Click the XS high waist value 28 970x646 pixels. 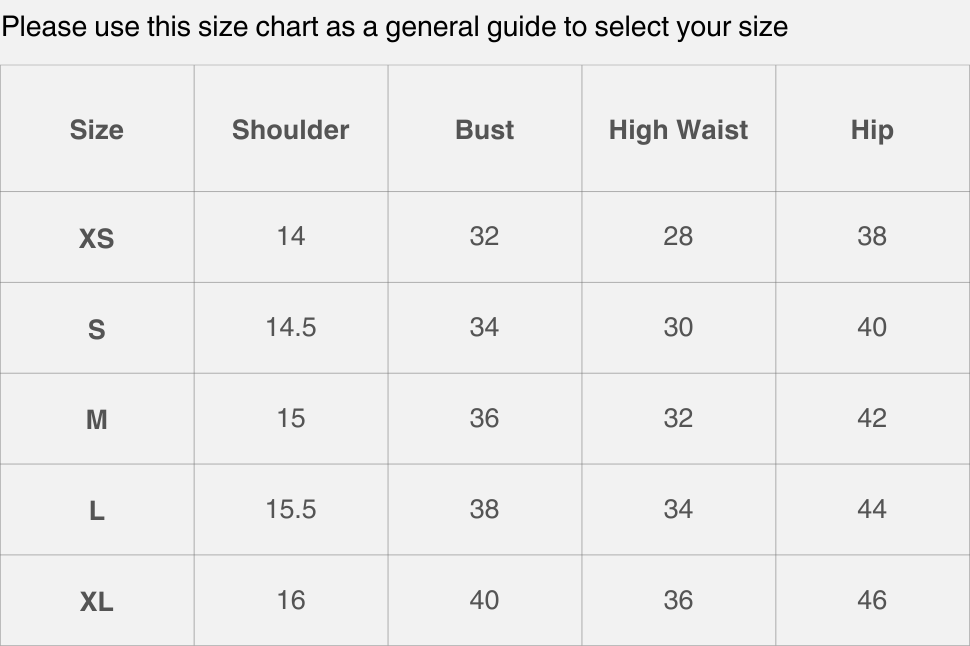pyautogui.click(x=678, y=237)
